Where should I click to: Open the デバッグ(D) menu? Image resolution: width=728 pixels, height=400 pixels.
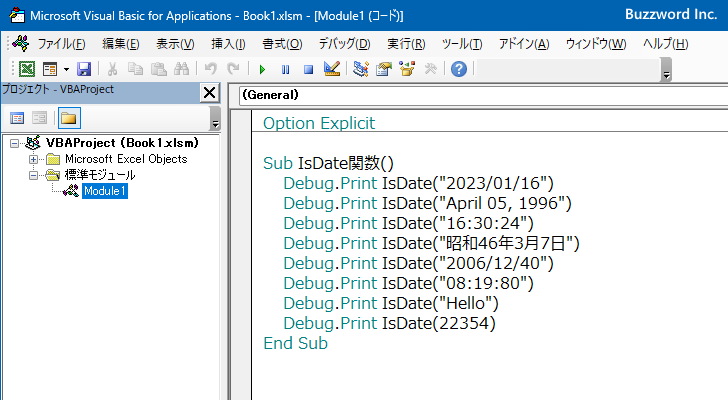tap(344, 44)
